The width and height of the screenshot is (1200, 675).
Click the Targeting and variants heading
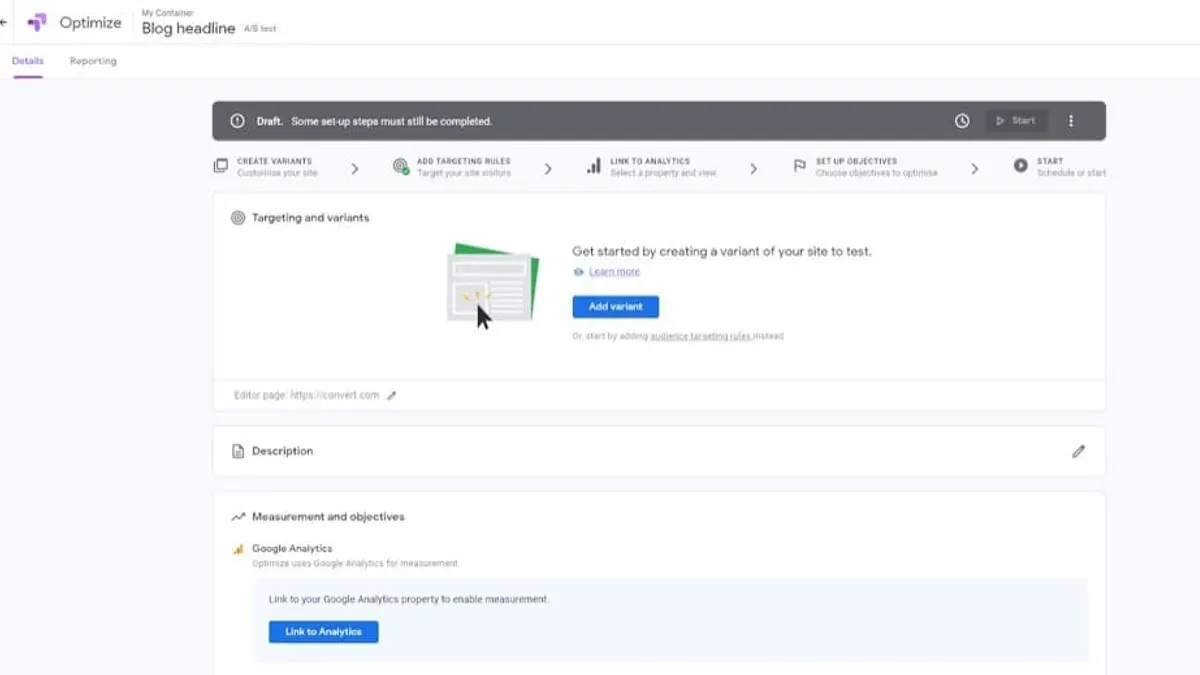point(310,217)
